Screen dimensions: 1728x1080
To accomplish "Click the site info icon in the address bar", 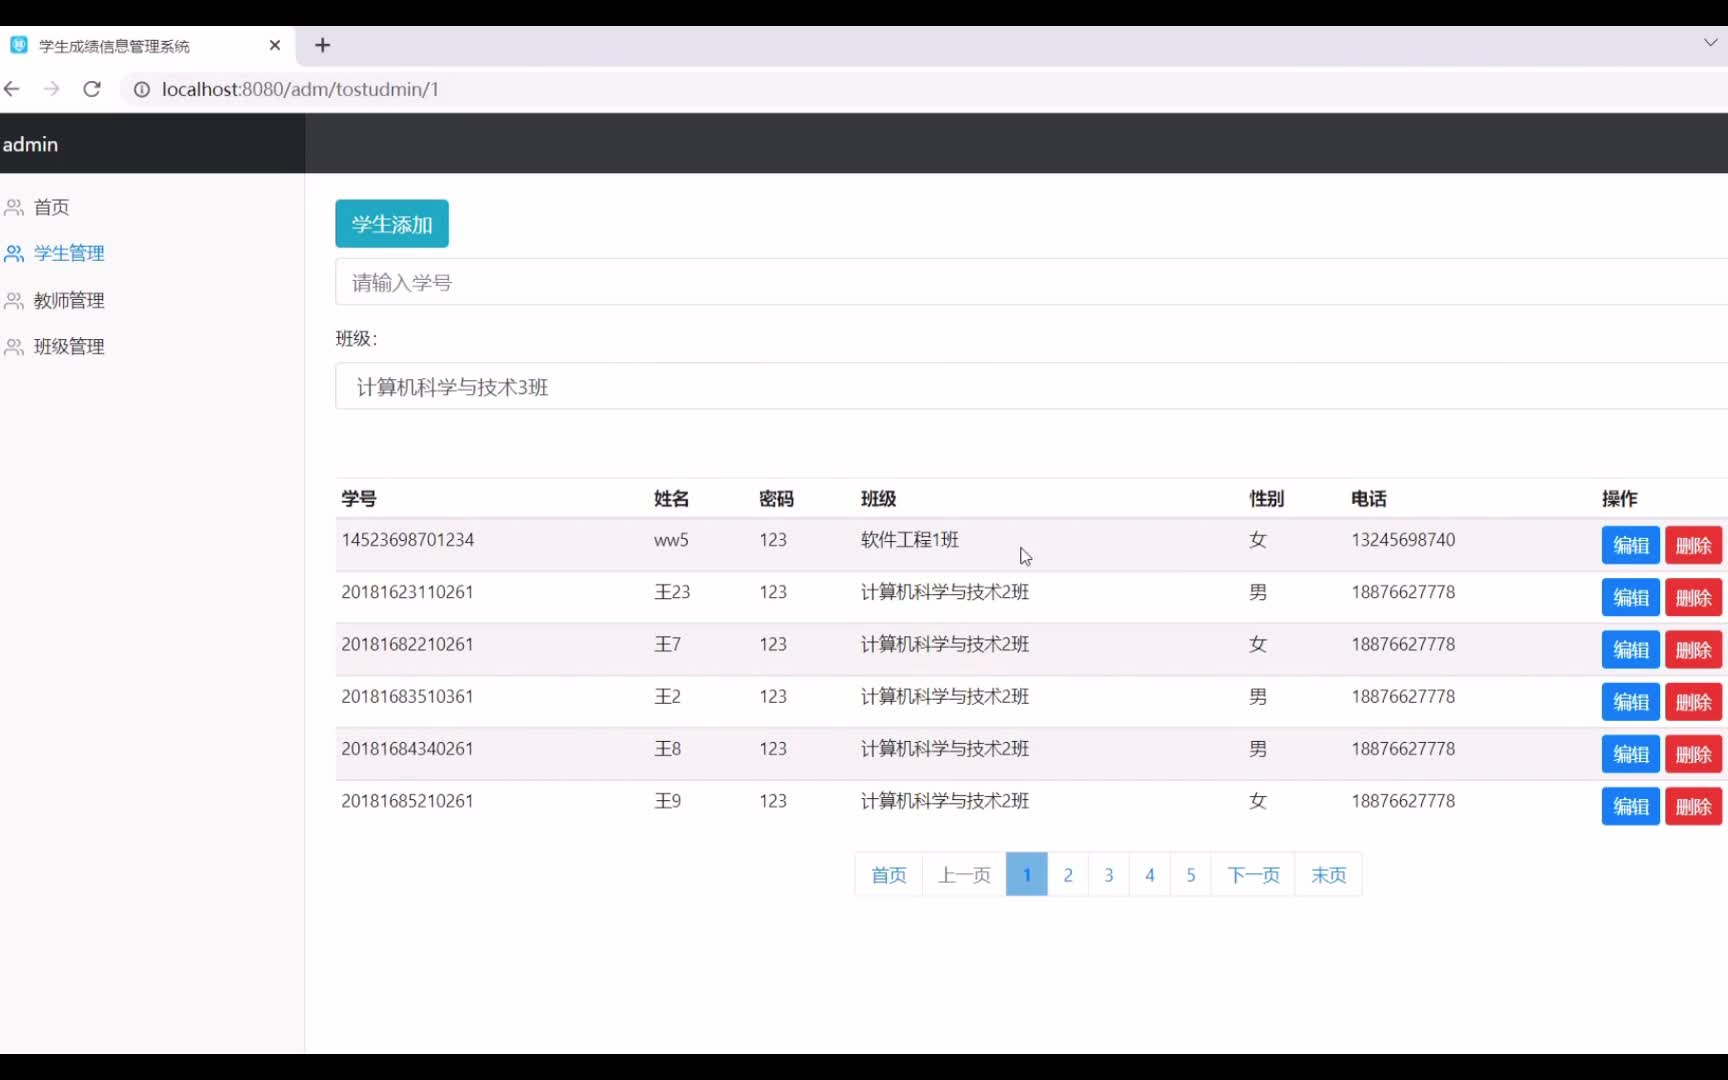I will pyautogui.click(x=142, y=89).
